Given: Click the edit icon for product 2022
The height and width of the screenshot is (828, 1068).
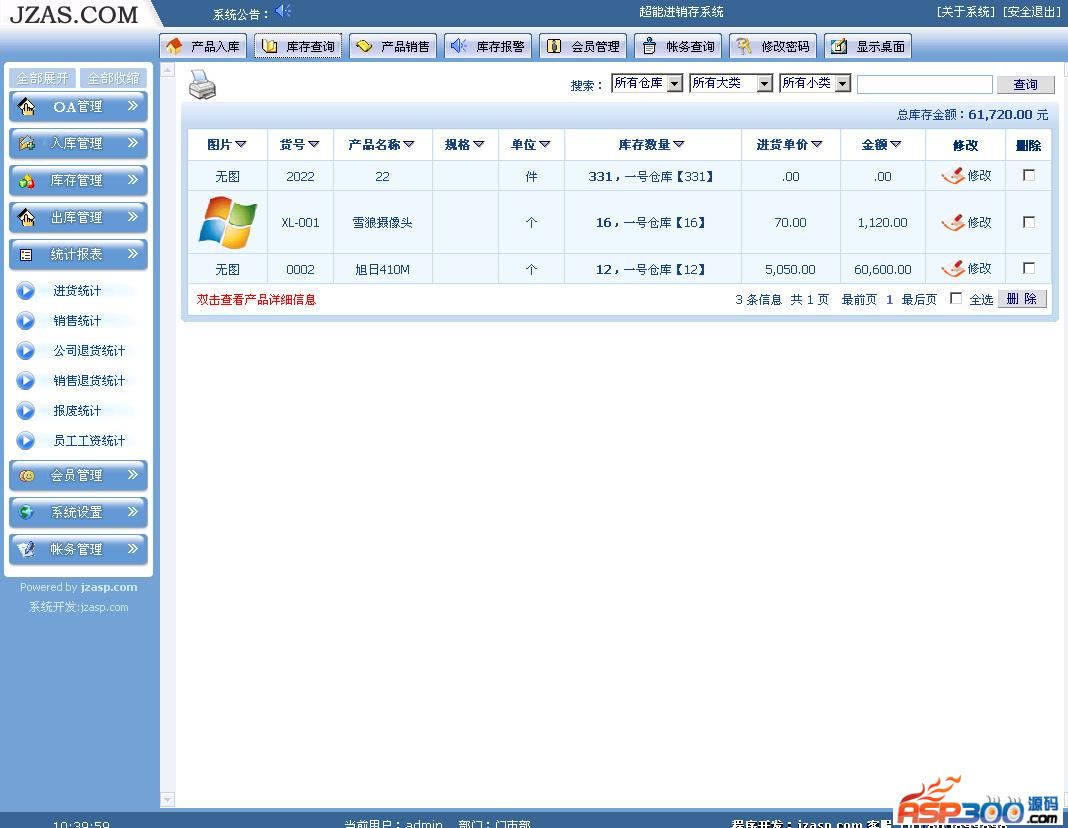Looking at the screenshot, I should tap(953, 176).
